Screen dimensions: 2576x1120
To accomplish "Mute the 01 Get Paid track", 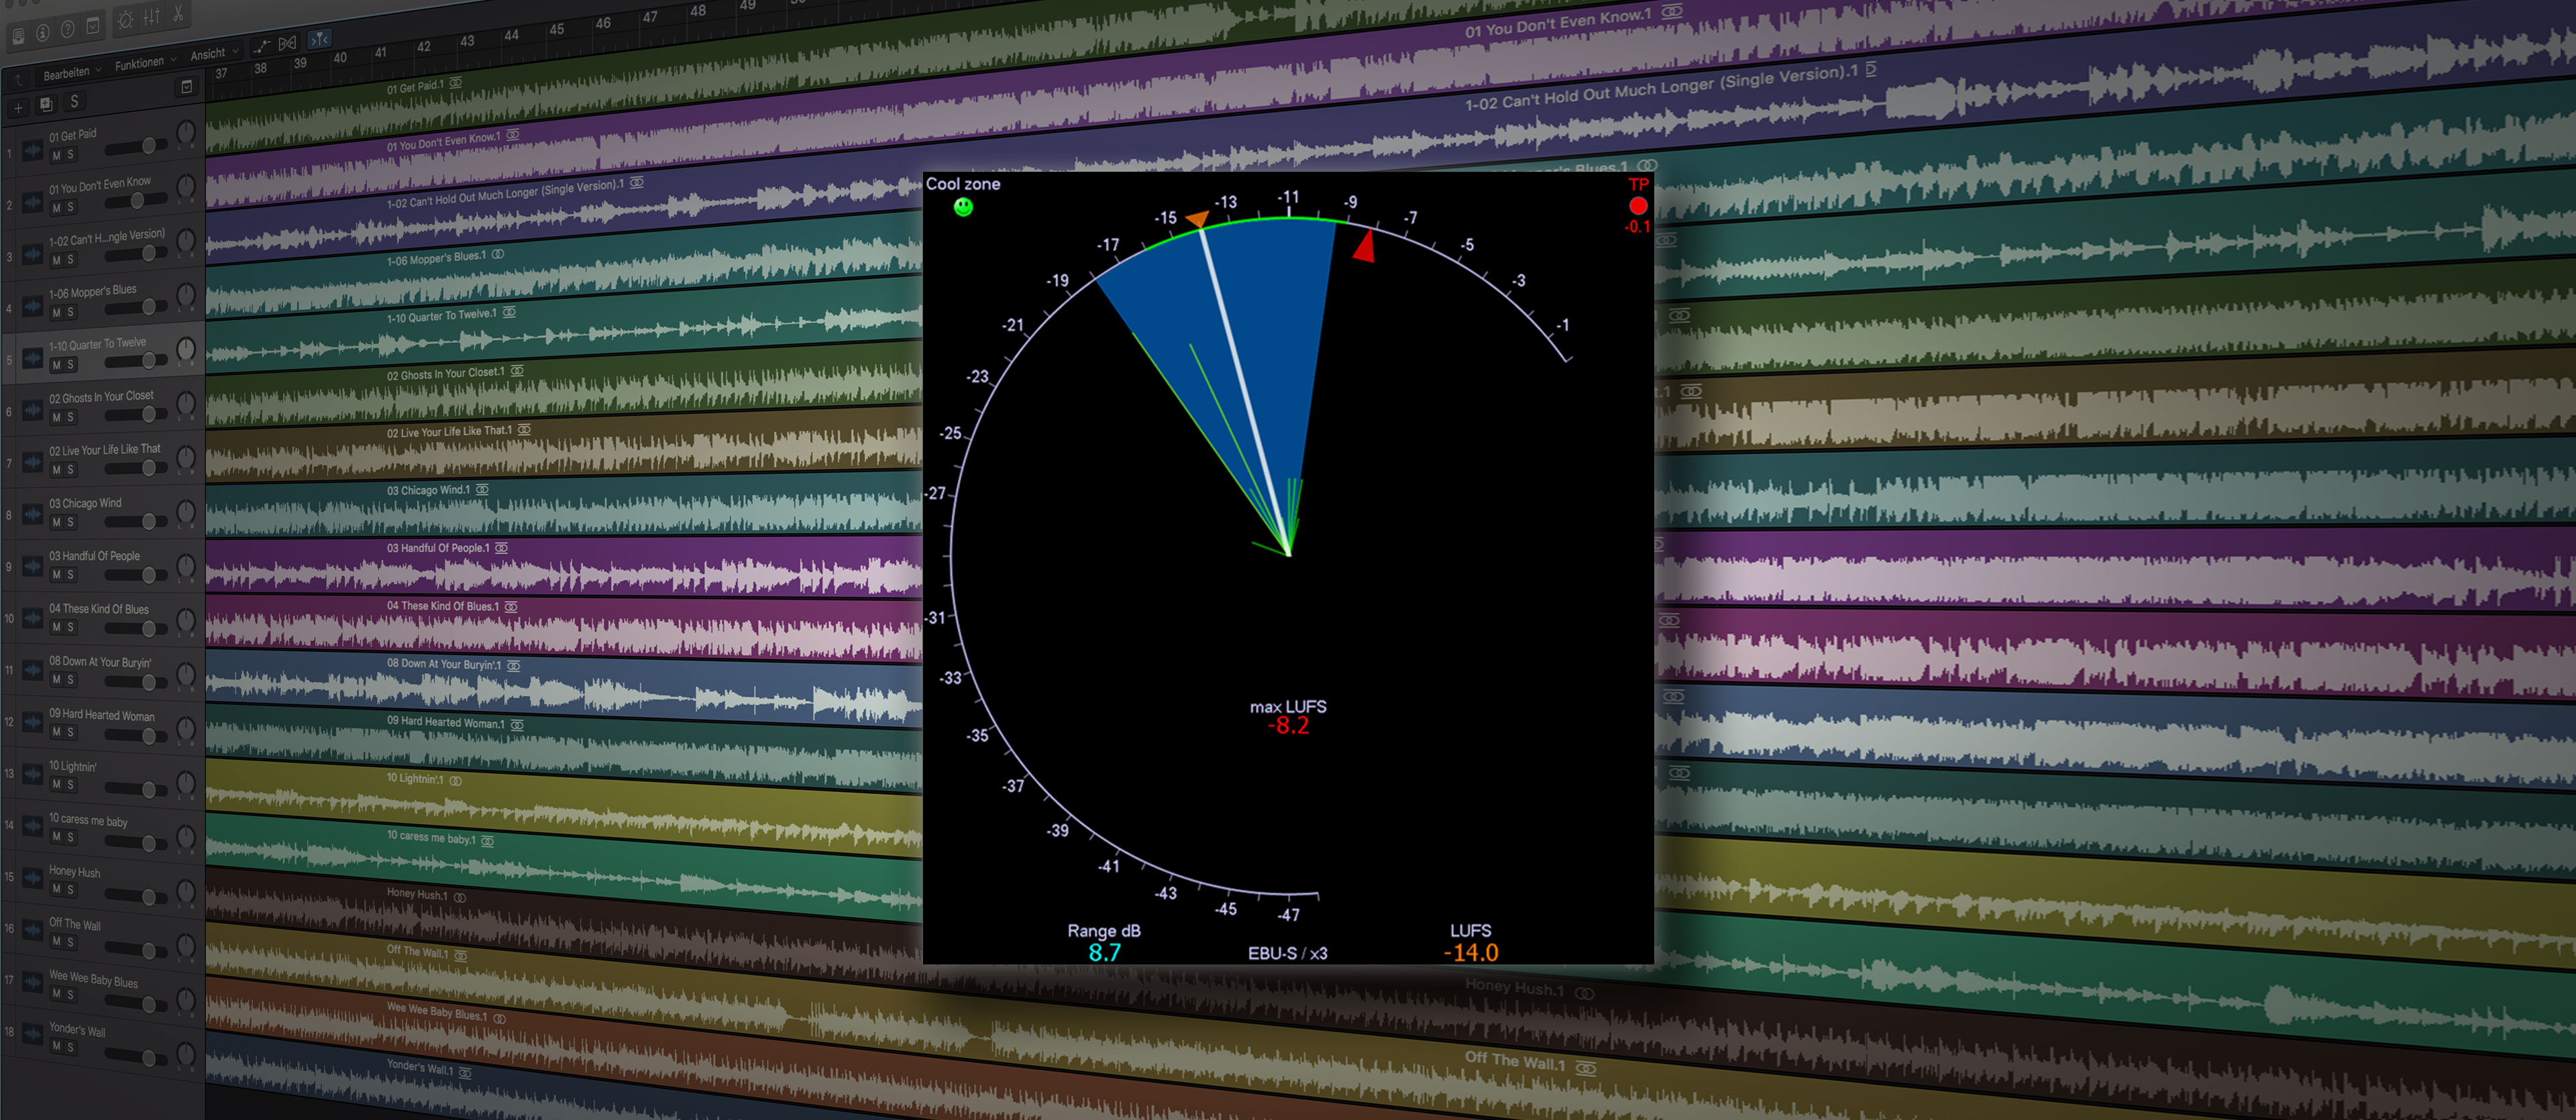I will (x=56, y=156).
